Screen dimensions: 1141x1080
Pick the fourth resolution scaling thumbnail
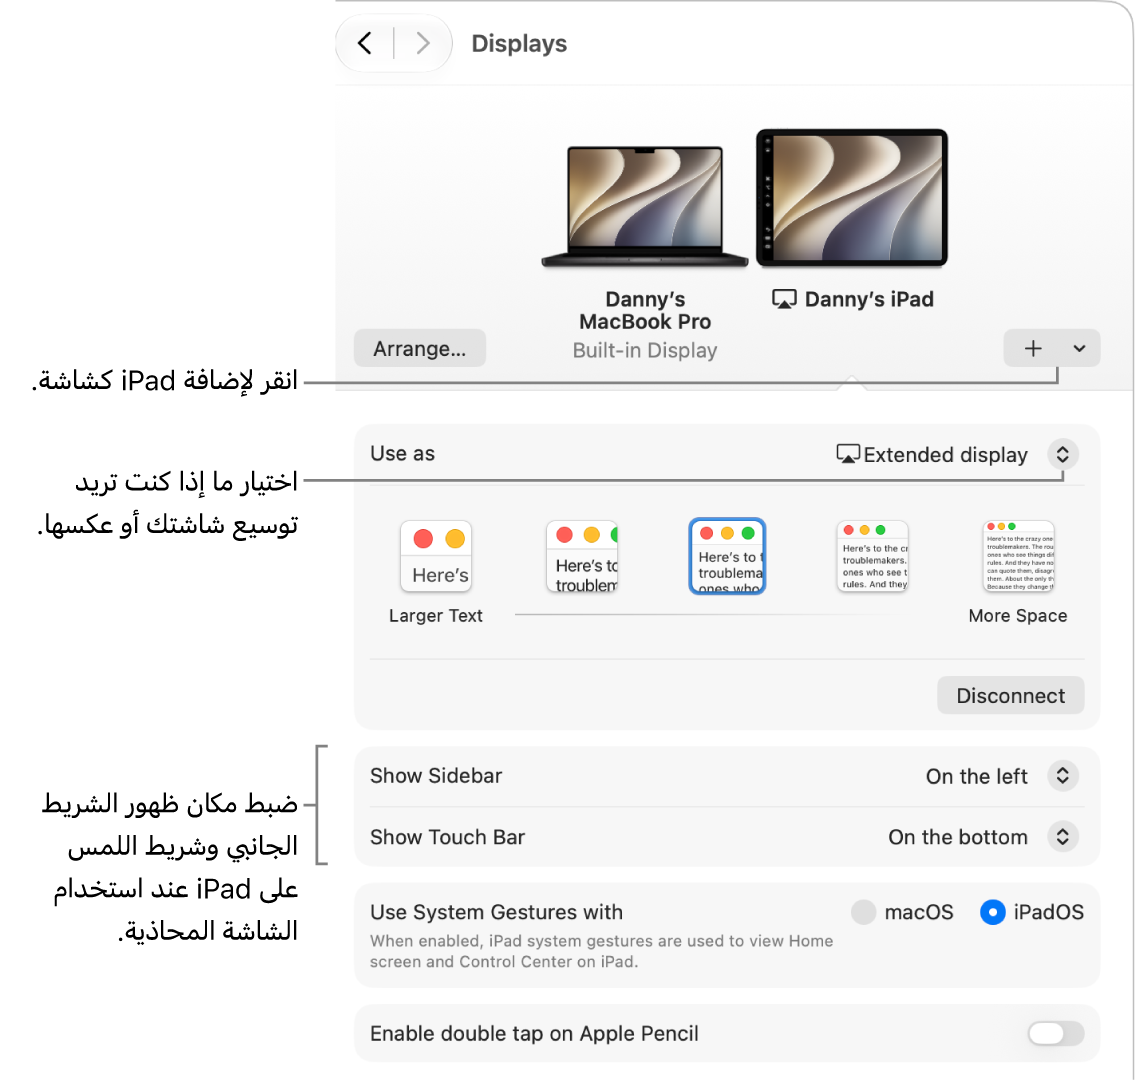(872, 557)
